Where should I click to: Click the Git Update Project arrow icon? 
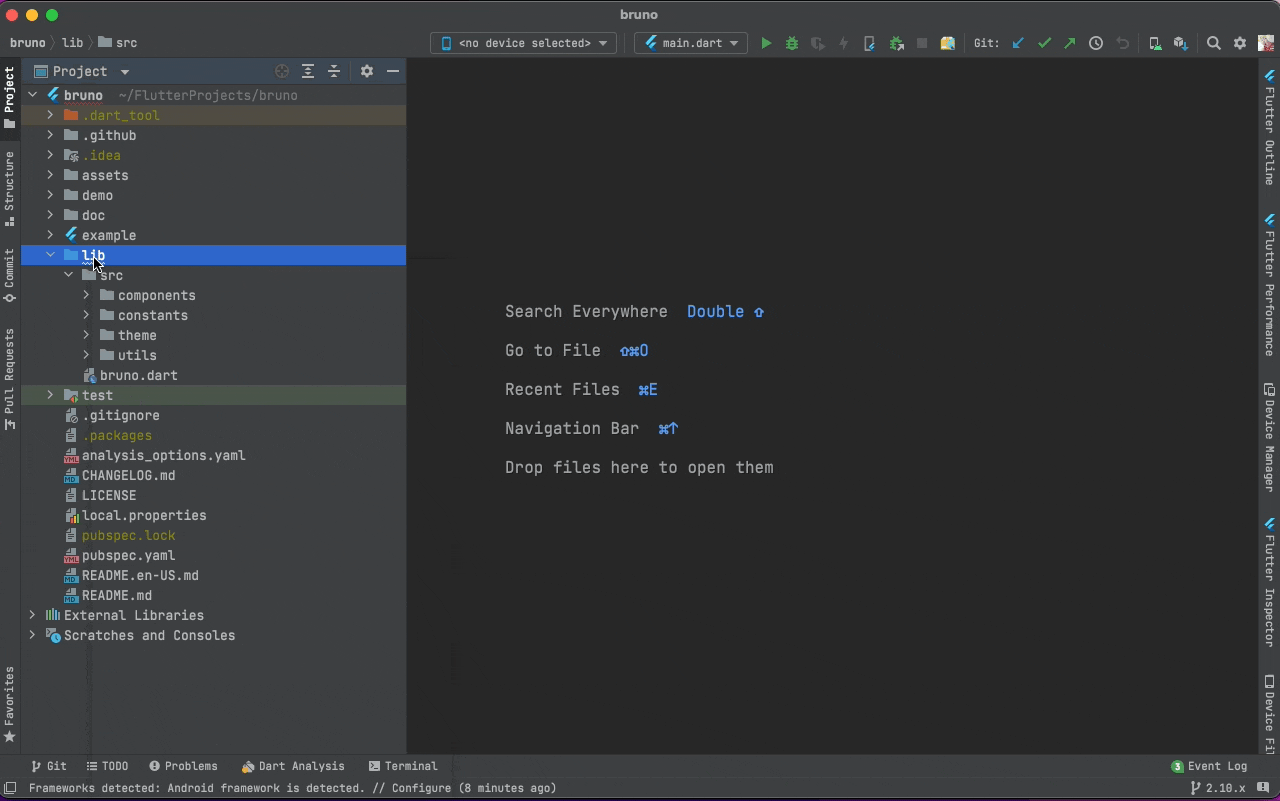[x=1018, y=43]
